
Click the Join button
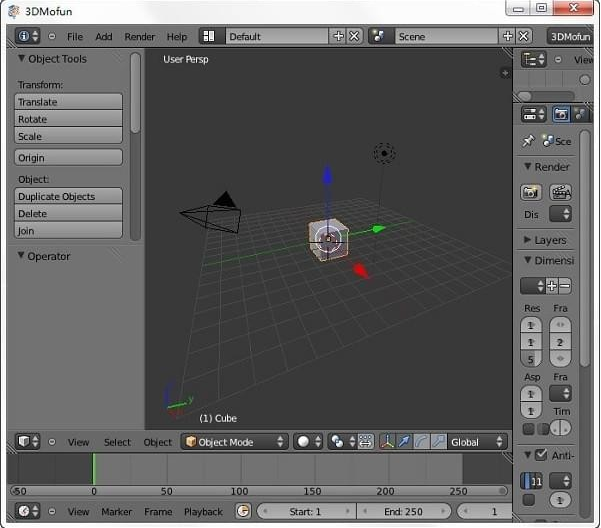[x=68, y=231]
